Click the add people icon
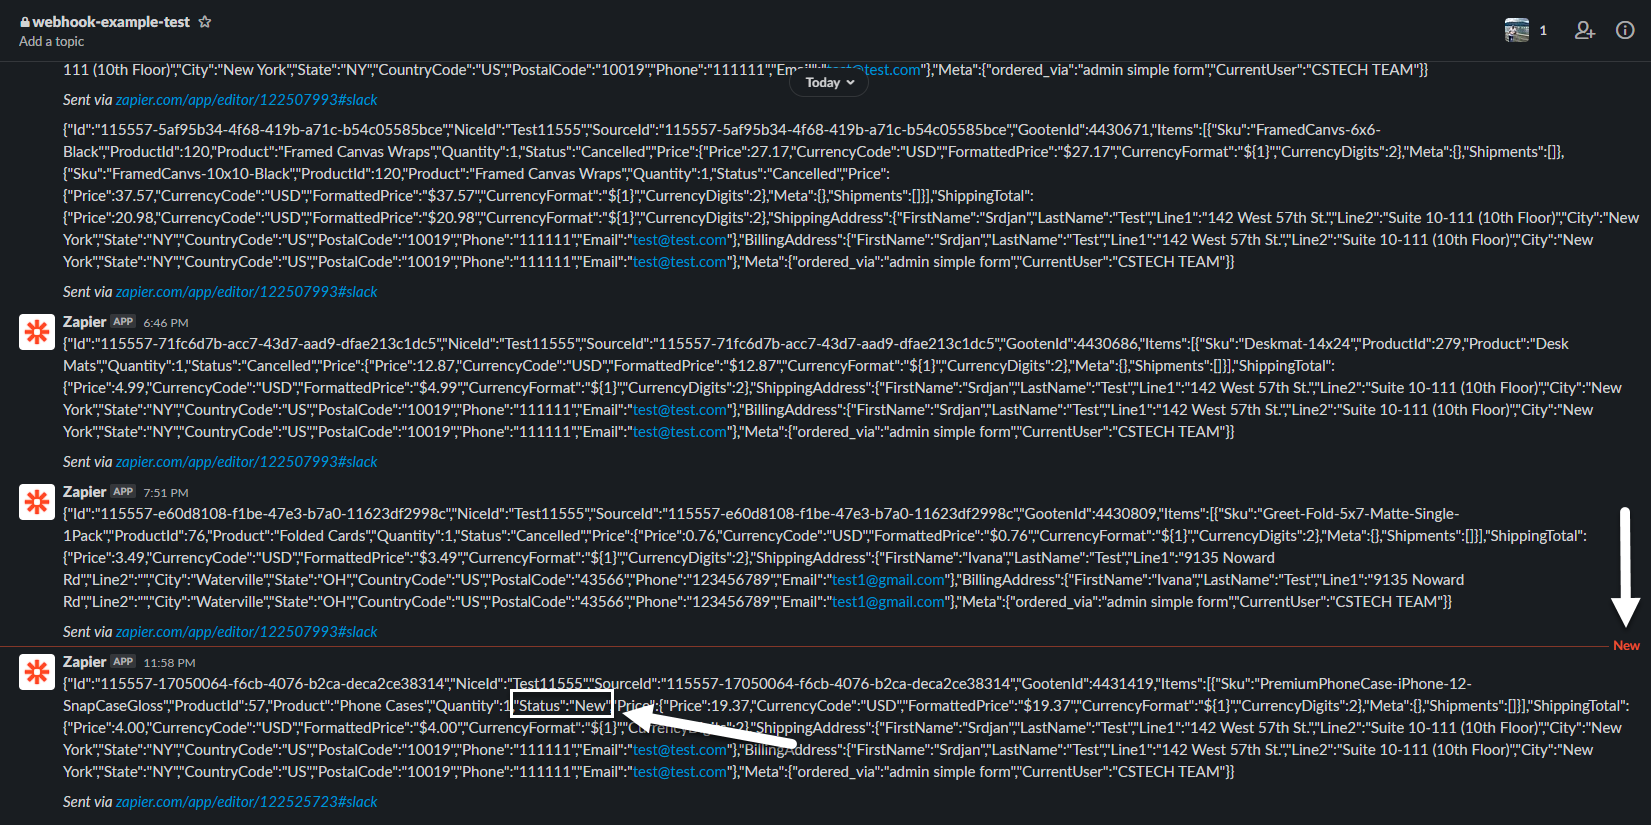Viewport: 1651px width, 825px height. coord(1585,30)
